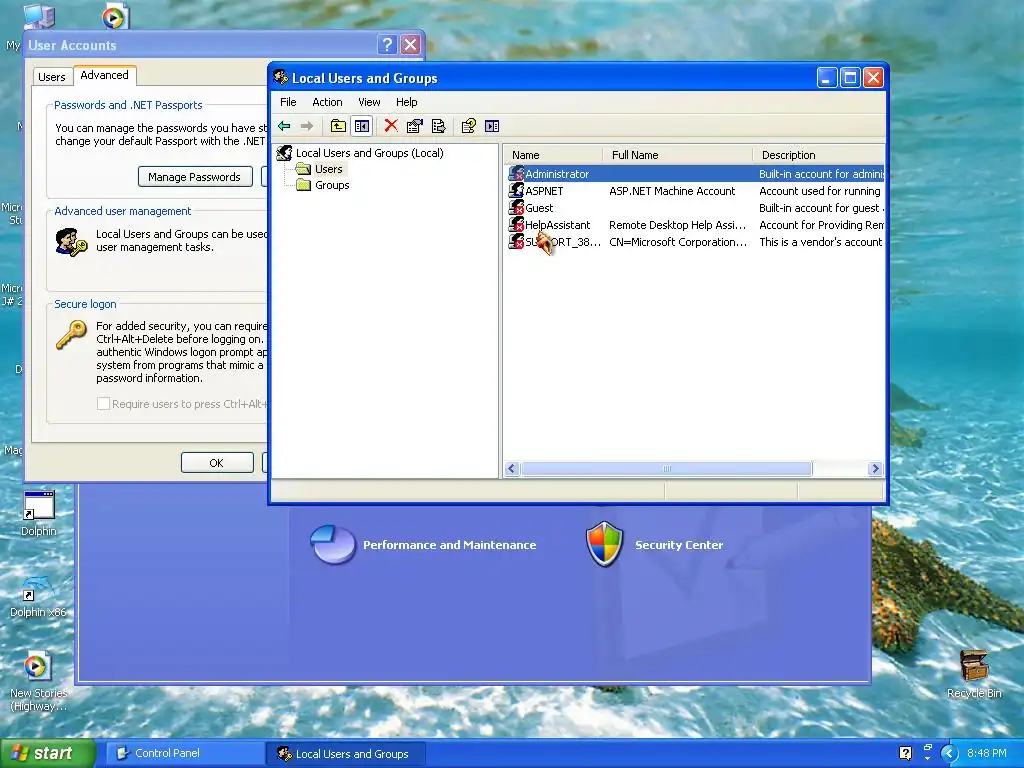Open the Dolphin desktop shortcut
Image resolution: width=1024 pixels, height=768 pixels.
(39, 506)
